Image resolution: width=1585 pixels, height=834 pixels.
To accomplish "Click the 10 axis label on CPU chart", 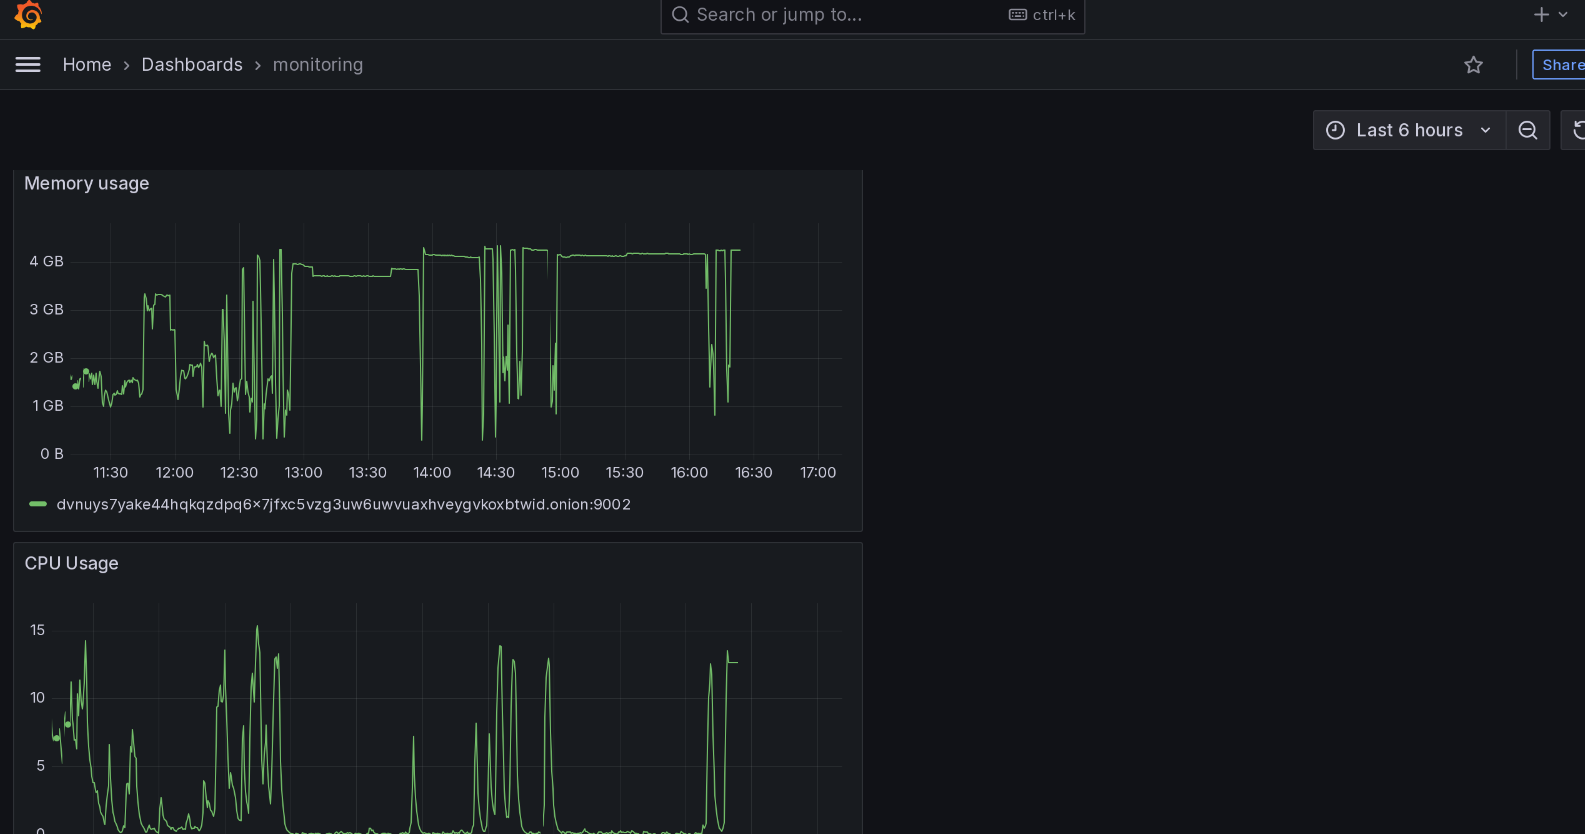I will (38, 698).
